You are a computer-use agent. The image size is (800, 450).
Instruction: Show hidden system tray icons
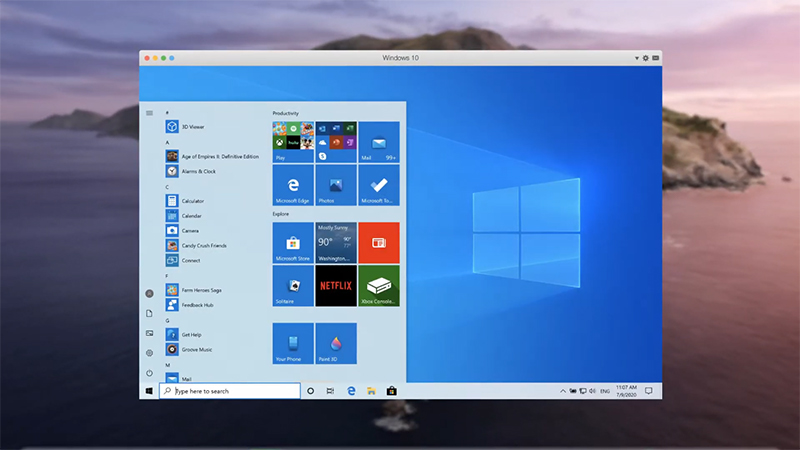[x=563, y=391]
